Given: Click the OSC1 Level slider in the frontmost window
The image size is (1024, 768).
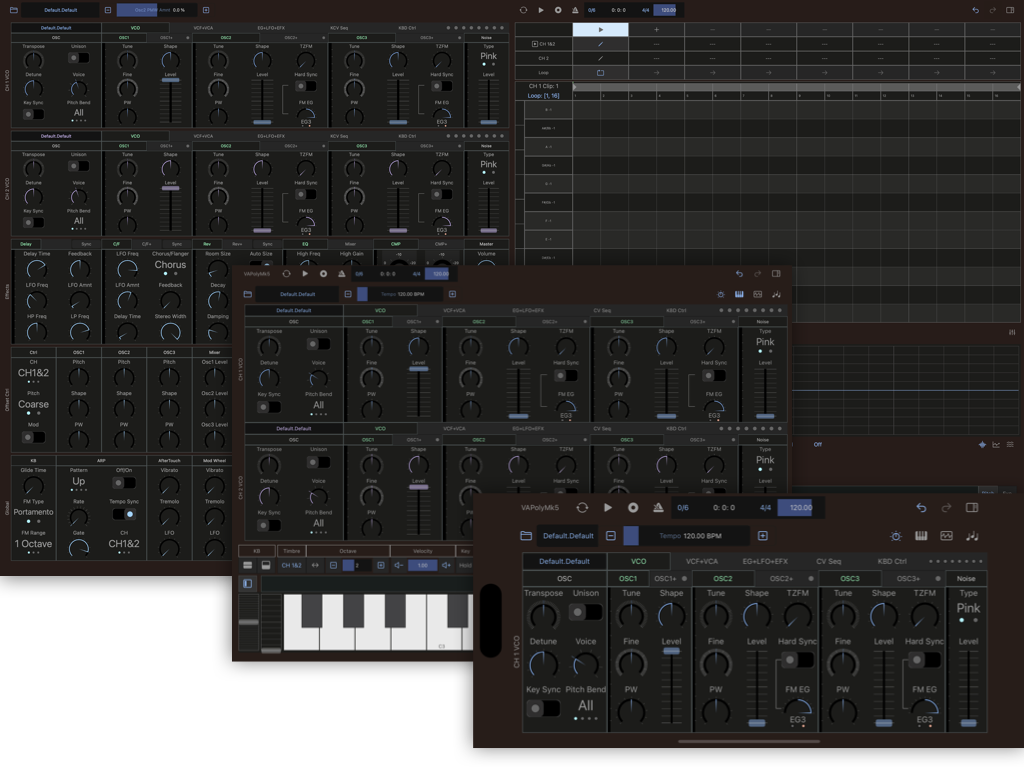Looking at the screenshot, I should (671, 651).
